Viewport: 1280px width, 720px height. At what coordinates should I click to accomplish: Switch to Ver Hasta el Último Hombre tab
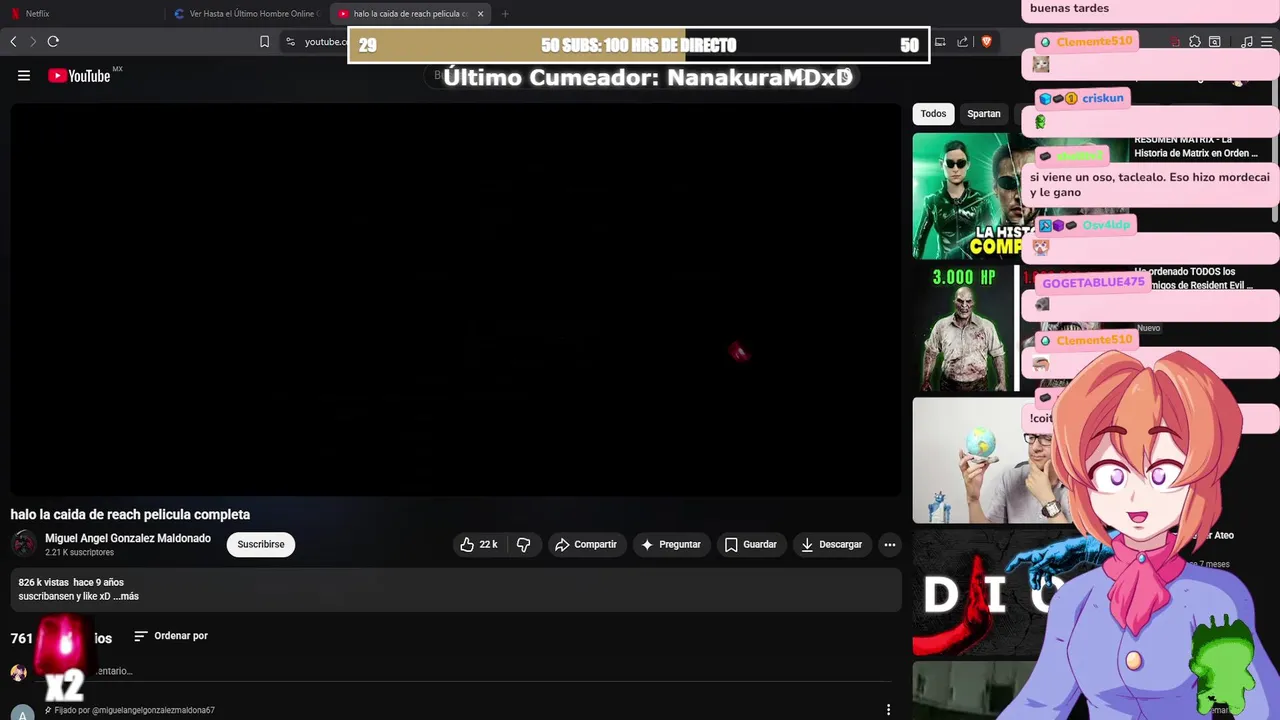coord(245,14)
